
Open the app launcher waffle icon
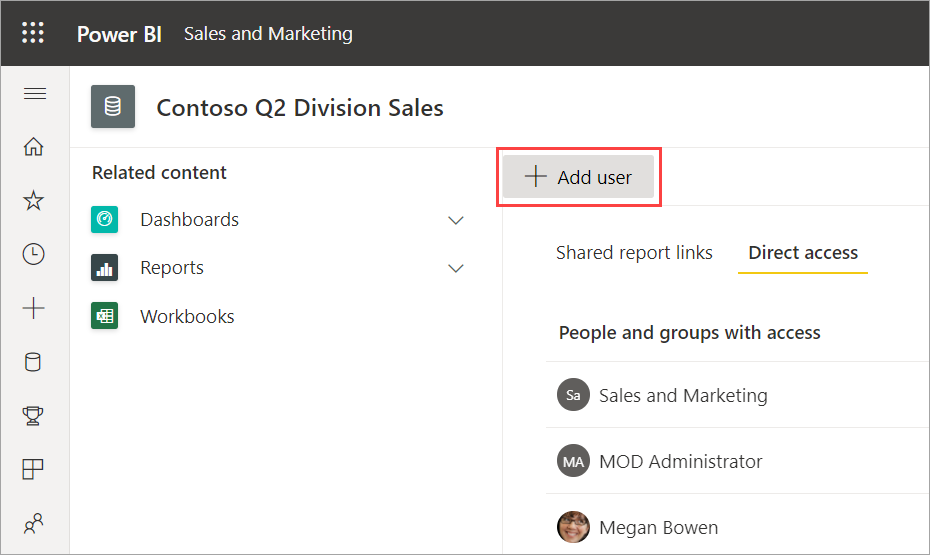click(34, 33)
